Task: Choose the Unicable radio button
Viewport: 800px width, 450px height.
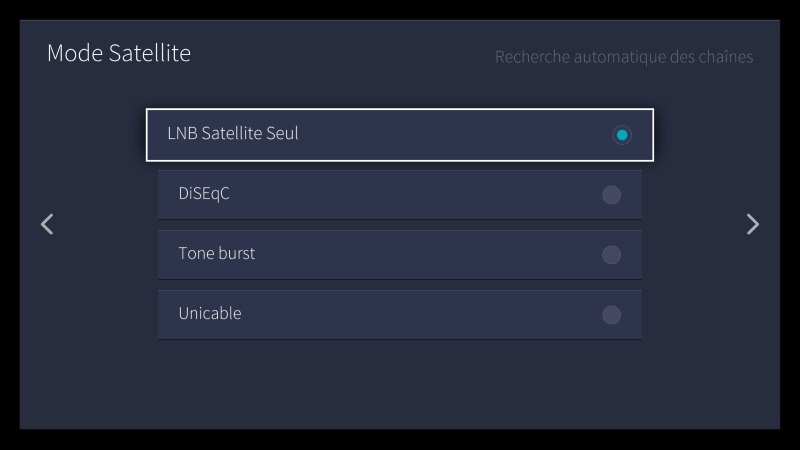Action: 611,315
